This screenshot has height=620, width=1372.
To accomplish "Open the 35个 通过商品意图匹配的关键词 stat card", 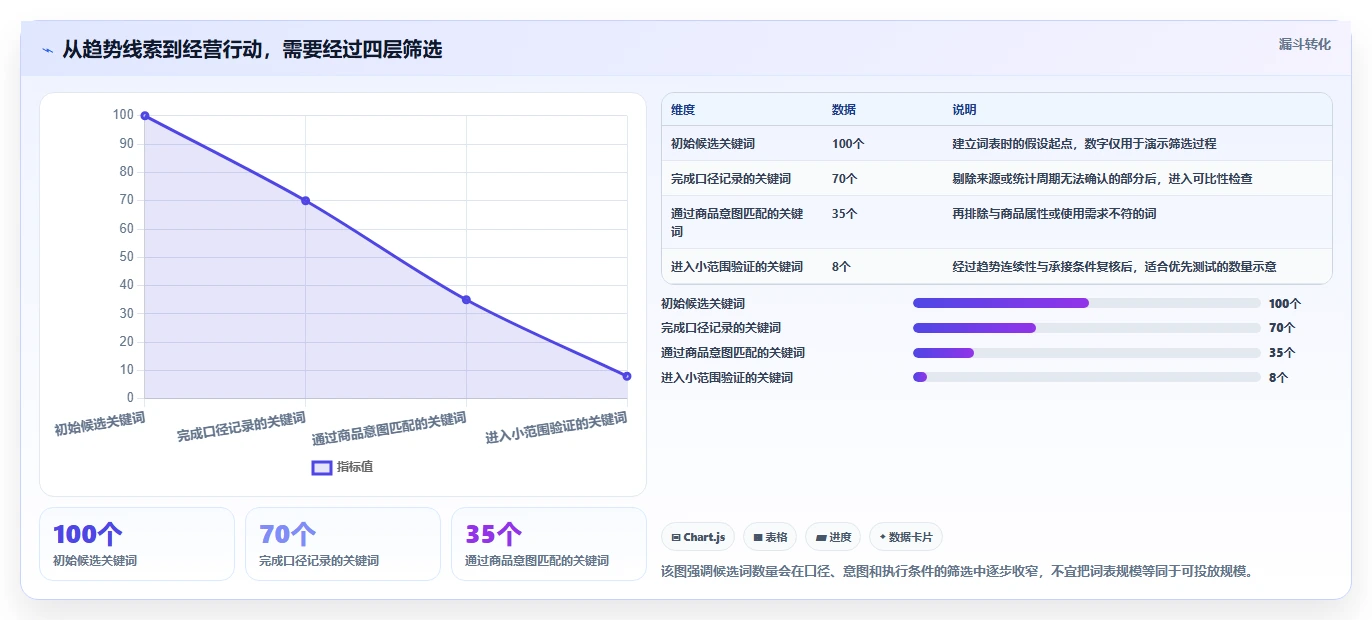I will pyautogui.click(x=549, y=544).
